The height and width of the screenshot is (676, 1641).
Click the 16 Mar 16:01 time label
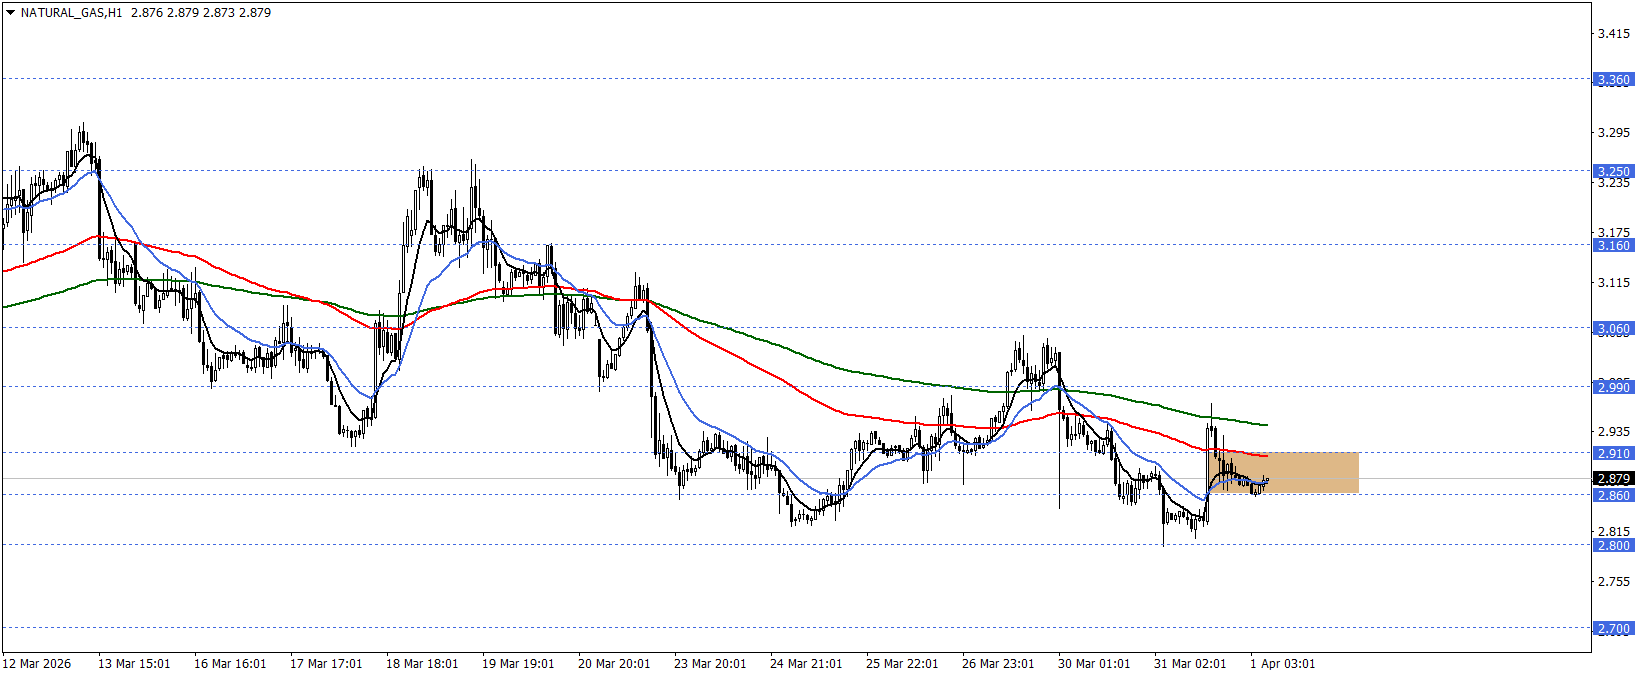[x=230, y=664]
